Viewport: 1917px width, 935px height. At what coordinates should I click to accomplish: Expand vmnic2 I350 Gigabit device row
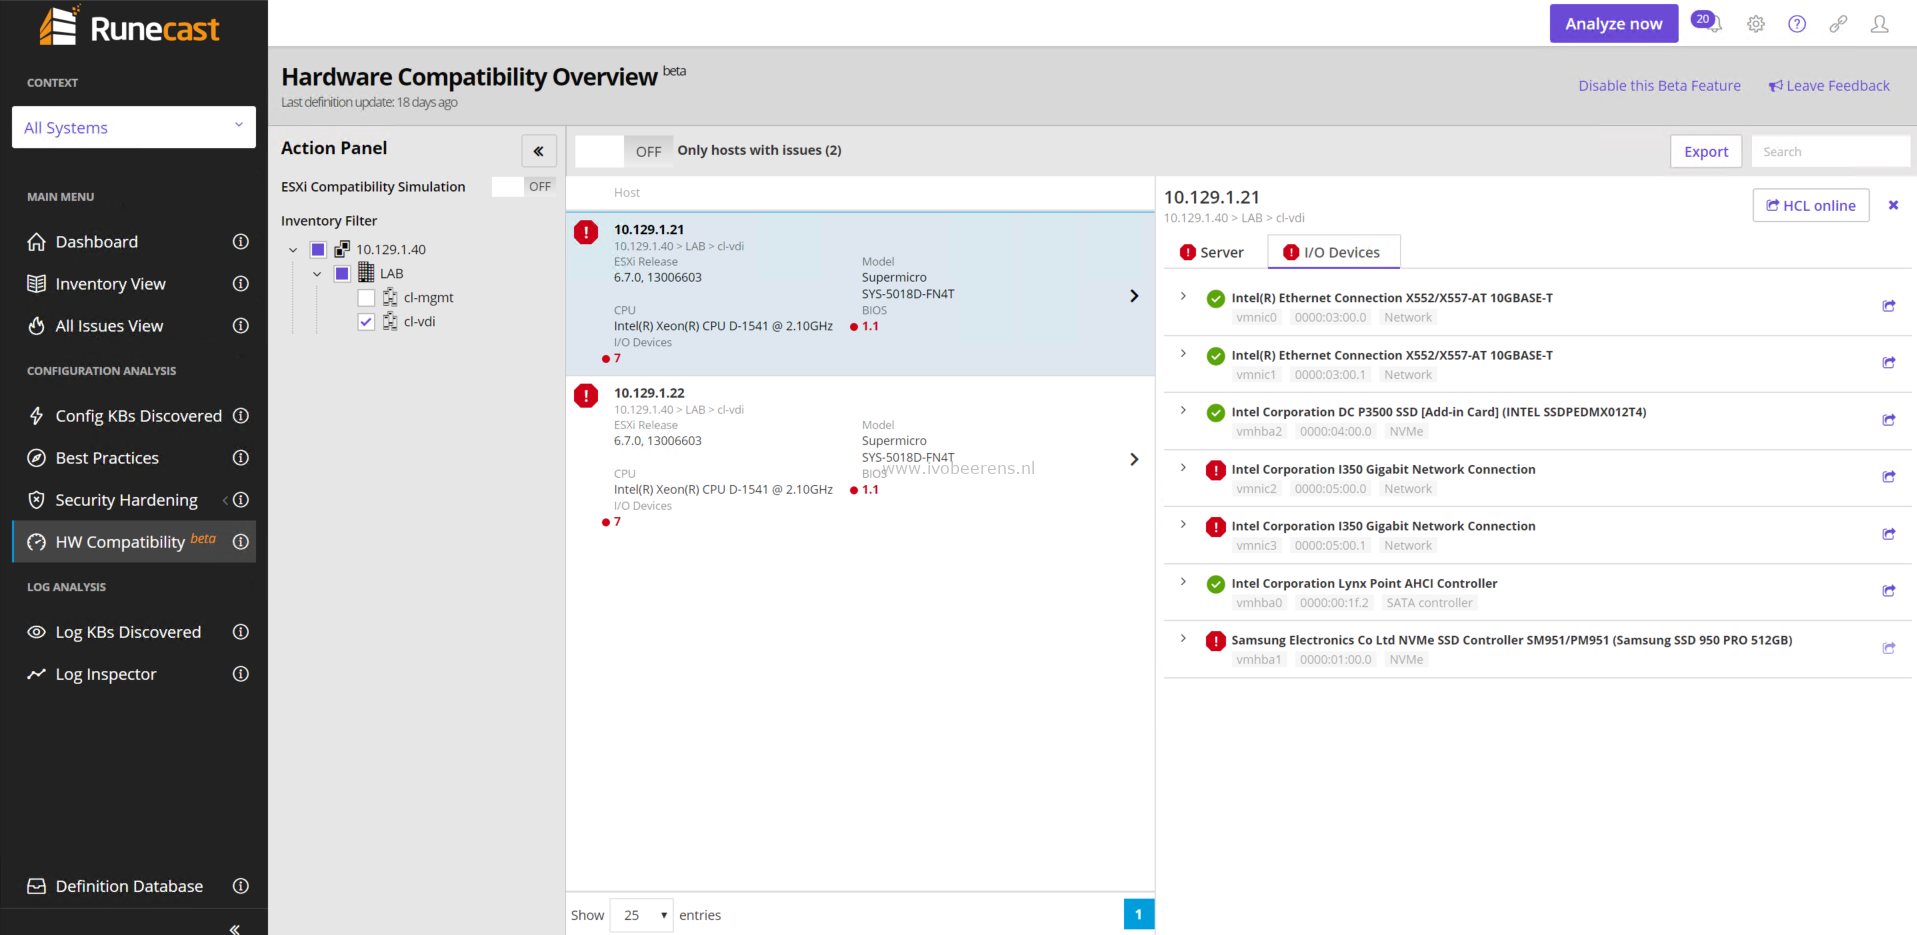coord(1183,467)
